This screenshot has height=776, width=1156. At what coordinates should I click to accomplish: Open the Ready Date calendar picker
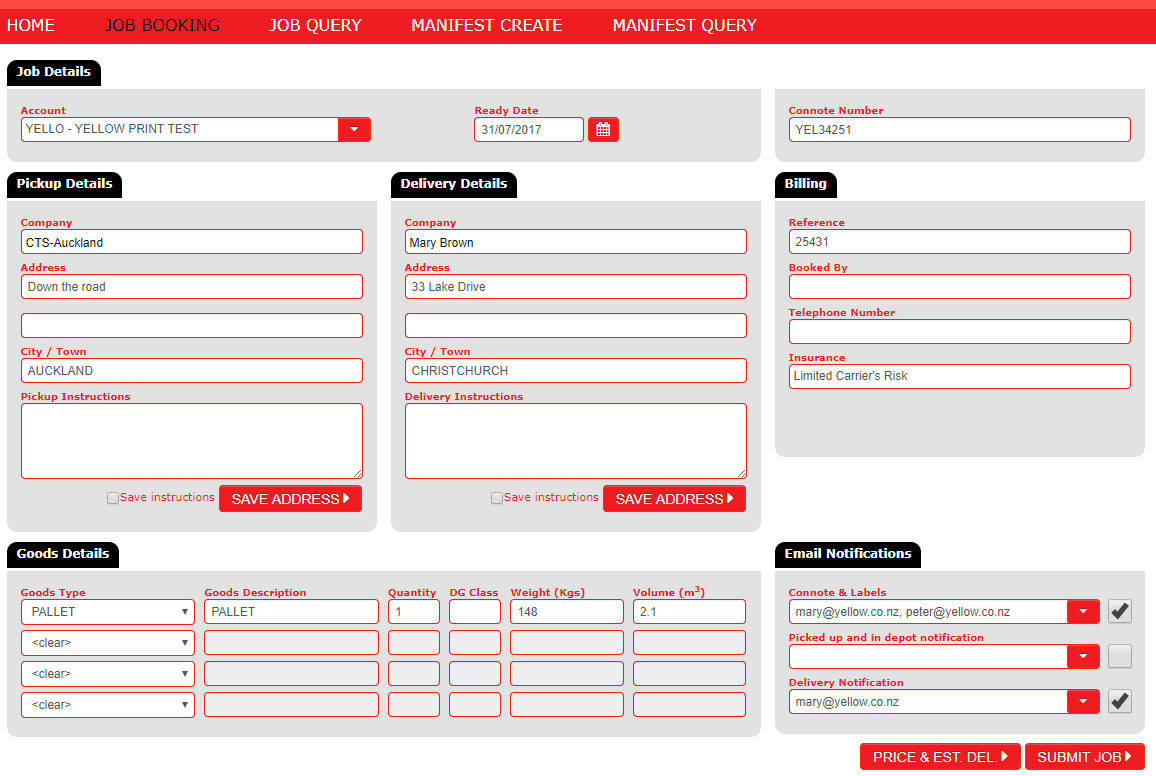[603, 130]
